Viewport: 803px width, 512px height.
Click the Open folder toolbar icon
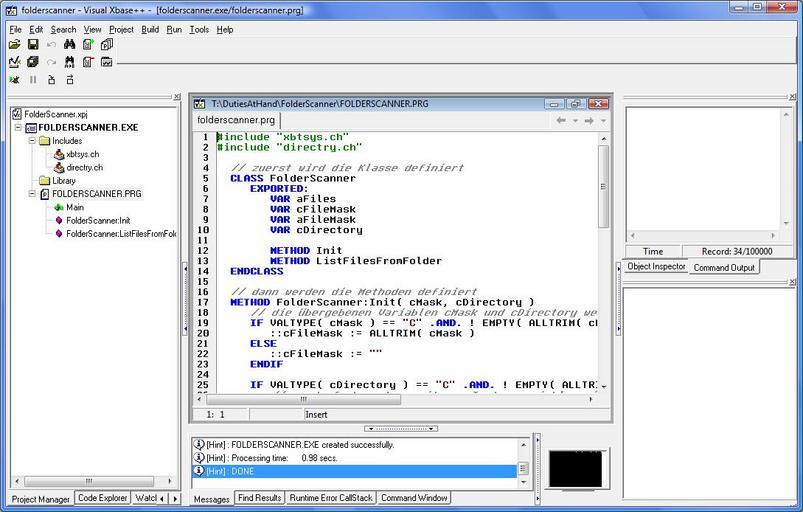[x=15, y=45]
